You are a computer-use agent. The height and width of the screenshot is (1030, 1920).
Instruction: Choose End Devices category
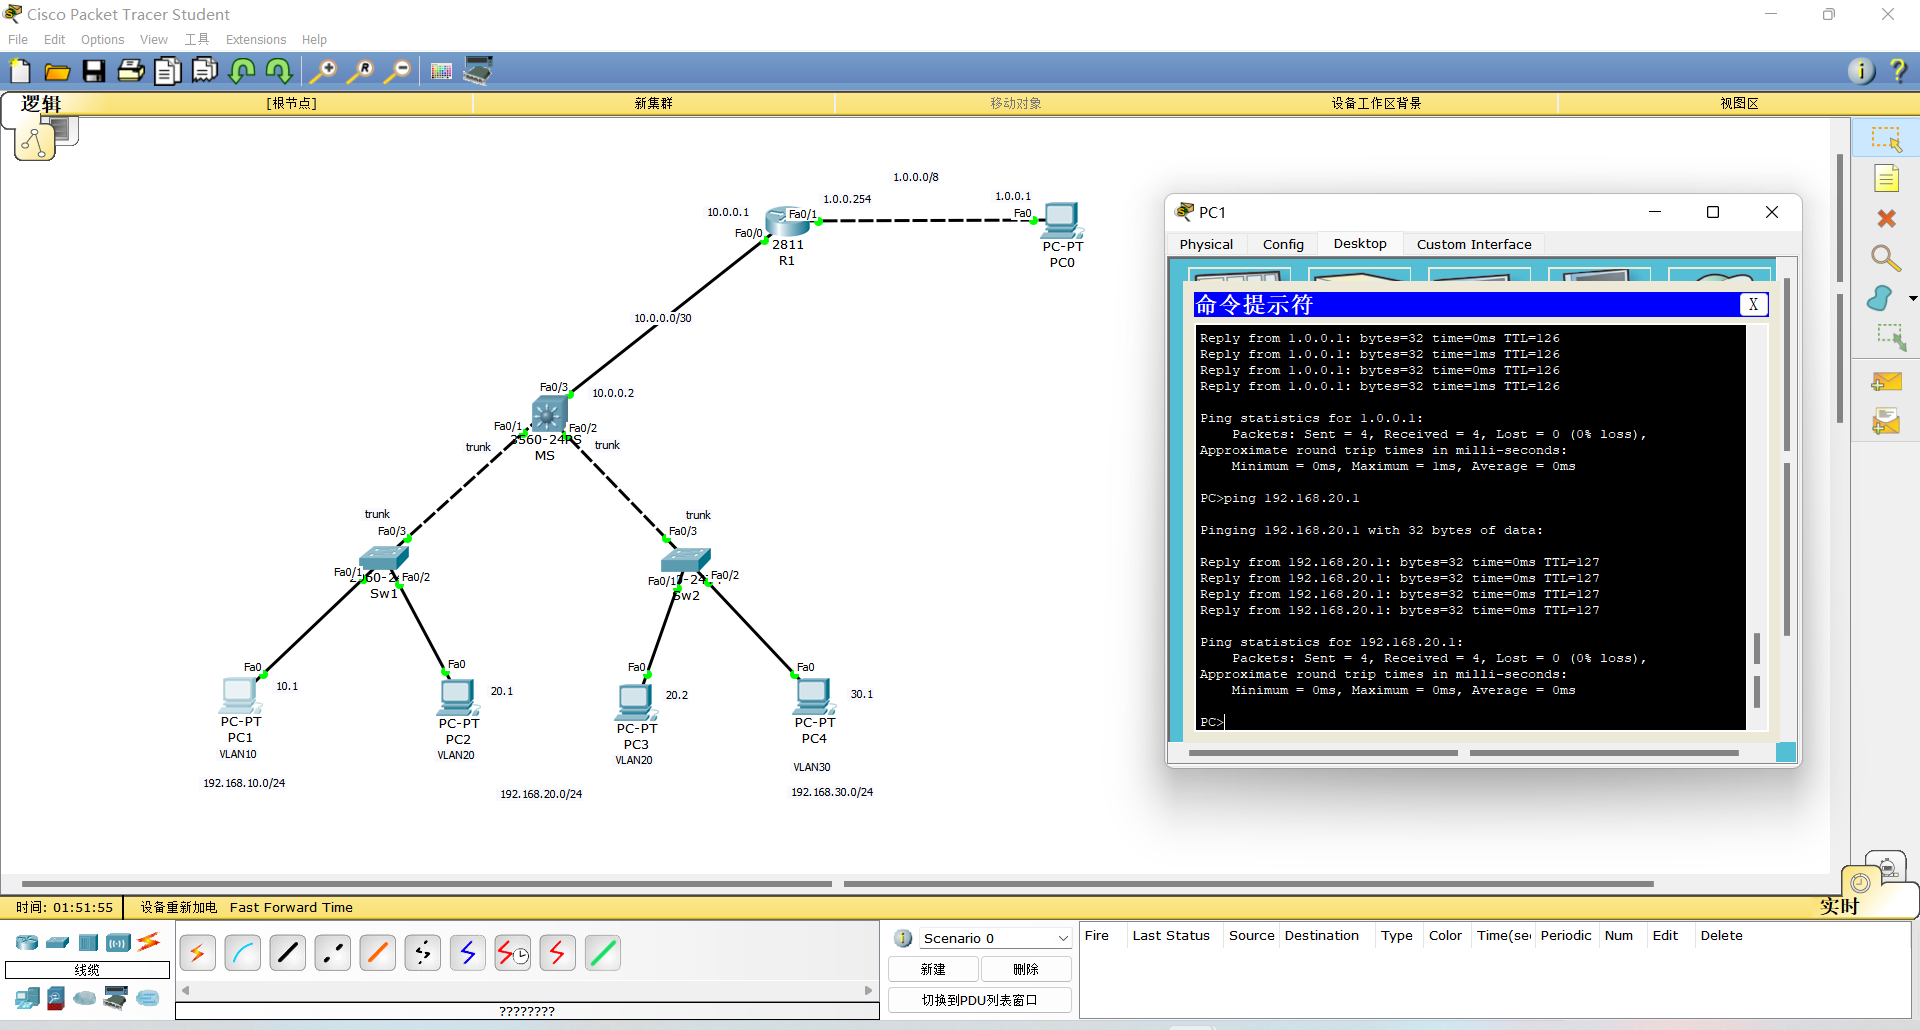pyautogui.click(x=27, y=998)
